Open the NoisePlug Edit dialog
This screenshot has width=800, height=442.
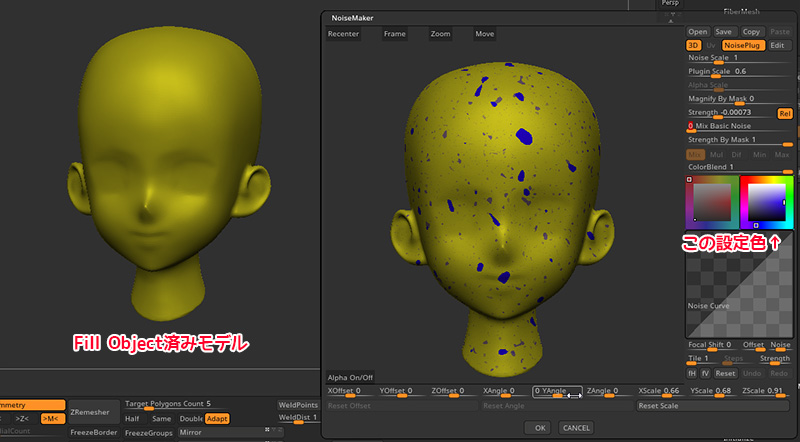coord(780,45)
